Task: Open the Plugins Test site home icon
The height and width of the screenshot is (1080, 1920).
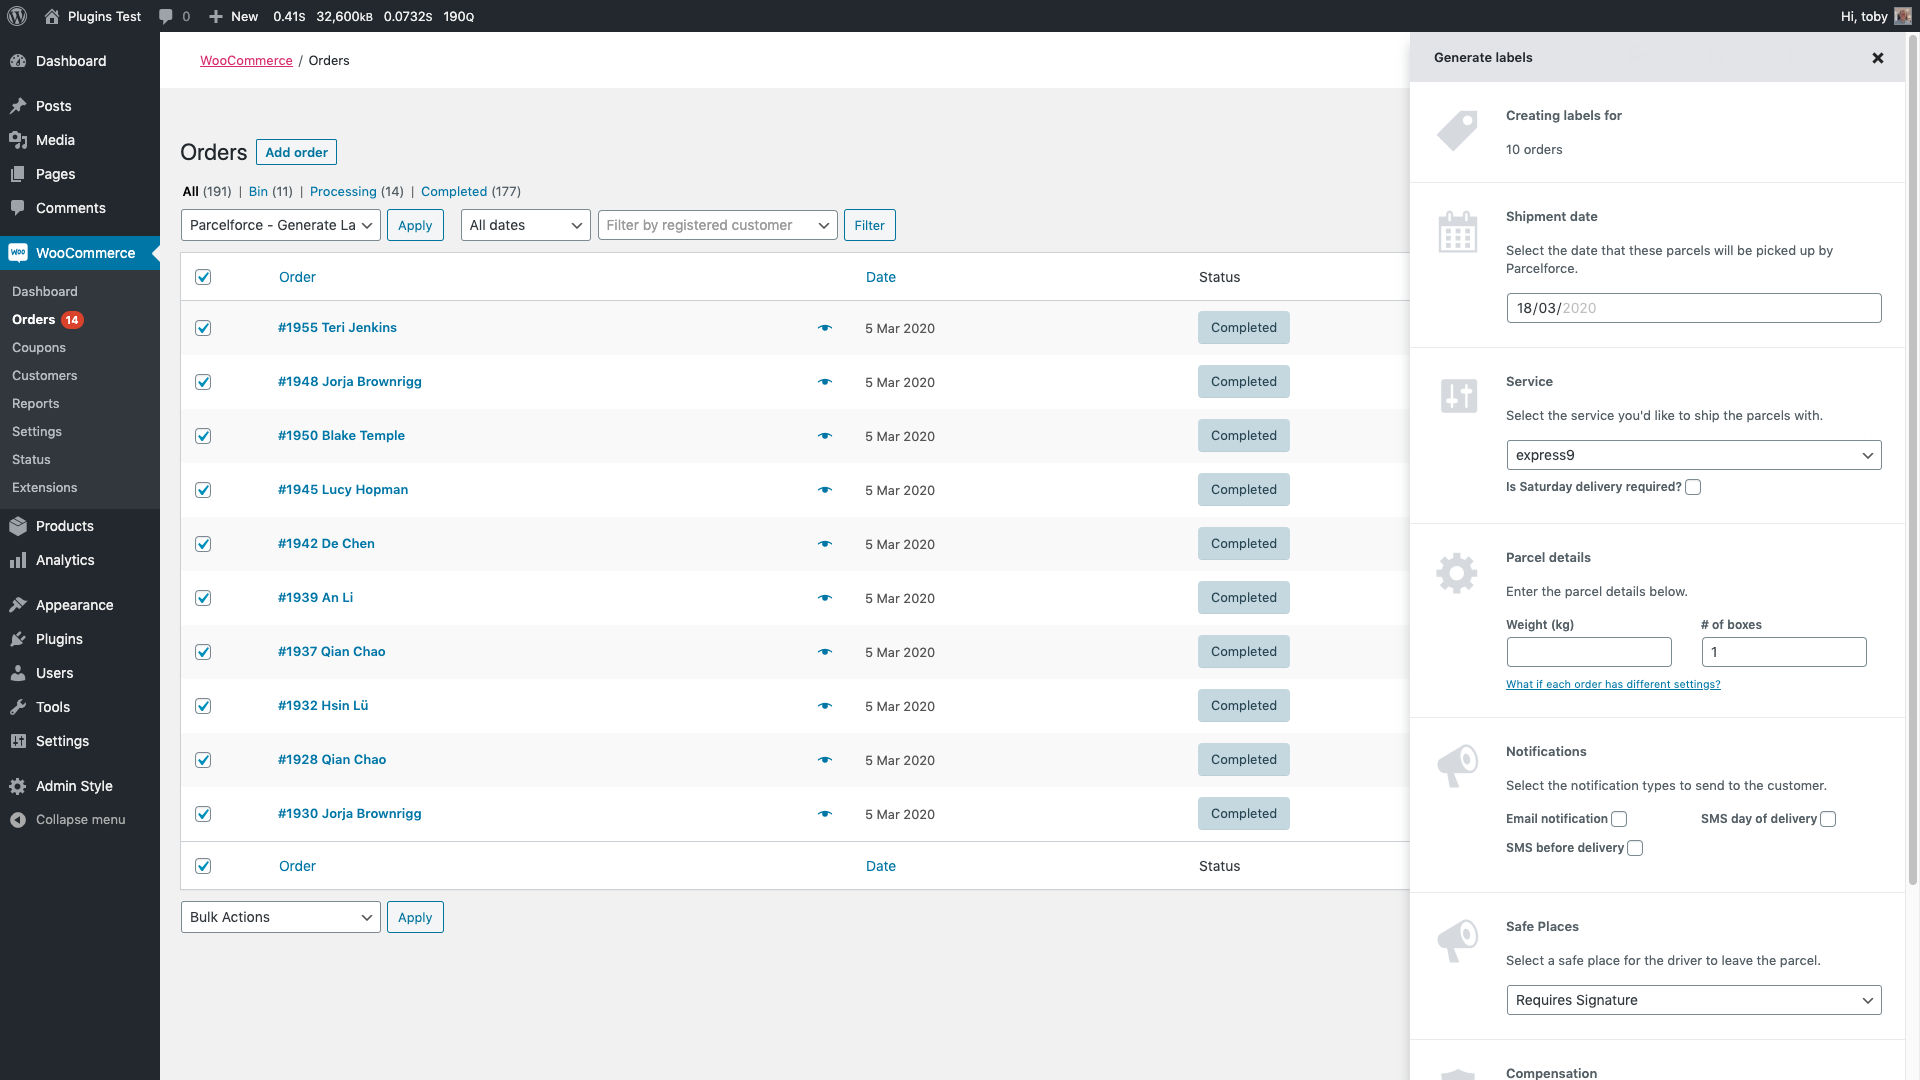Action: tap(52, 16)
